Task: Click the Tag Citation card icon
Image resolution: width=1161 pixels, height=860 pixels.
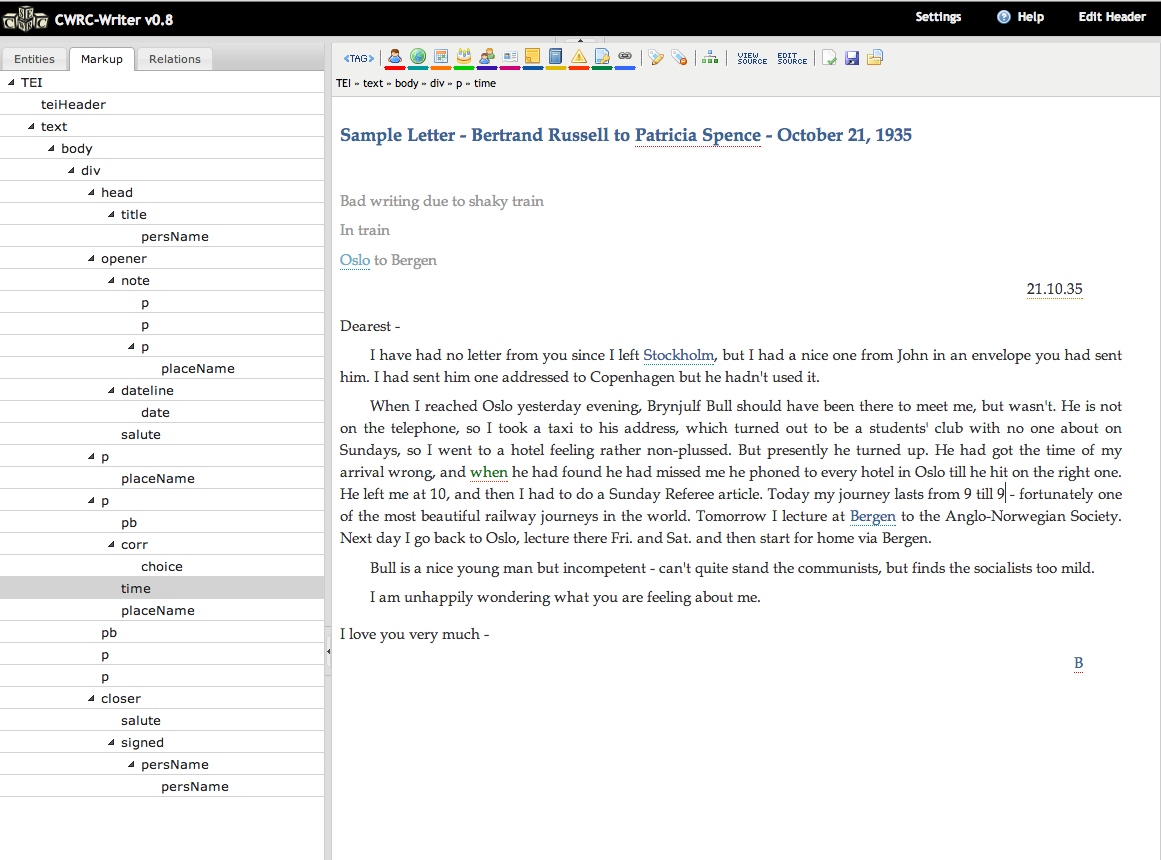Action: tap(510, 57)
